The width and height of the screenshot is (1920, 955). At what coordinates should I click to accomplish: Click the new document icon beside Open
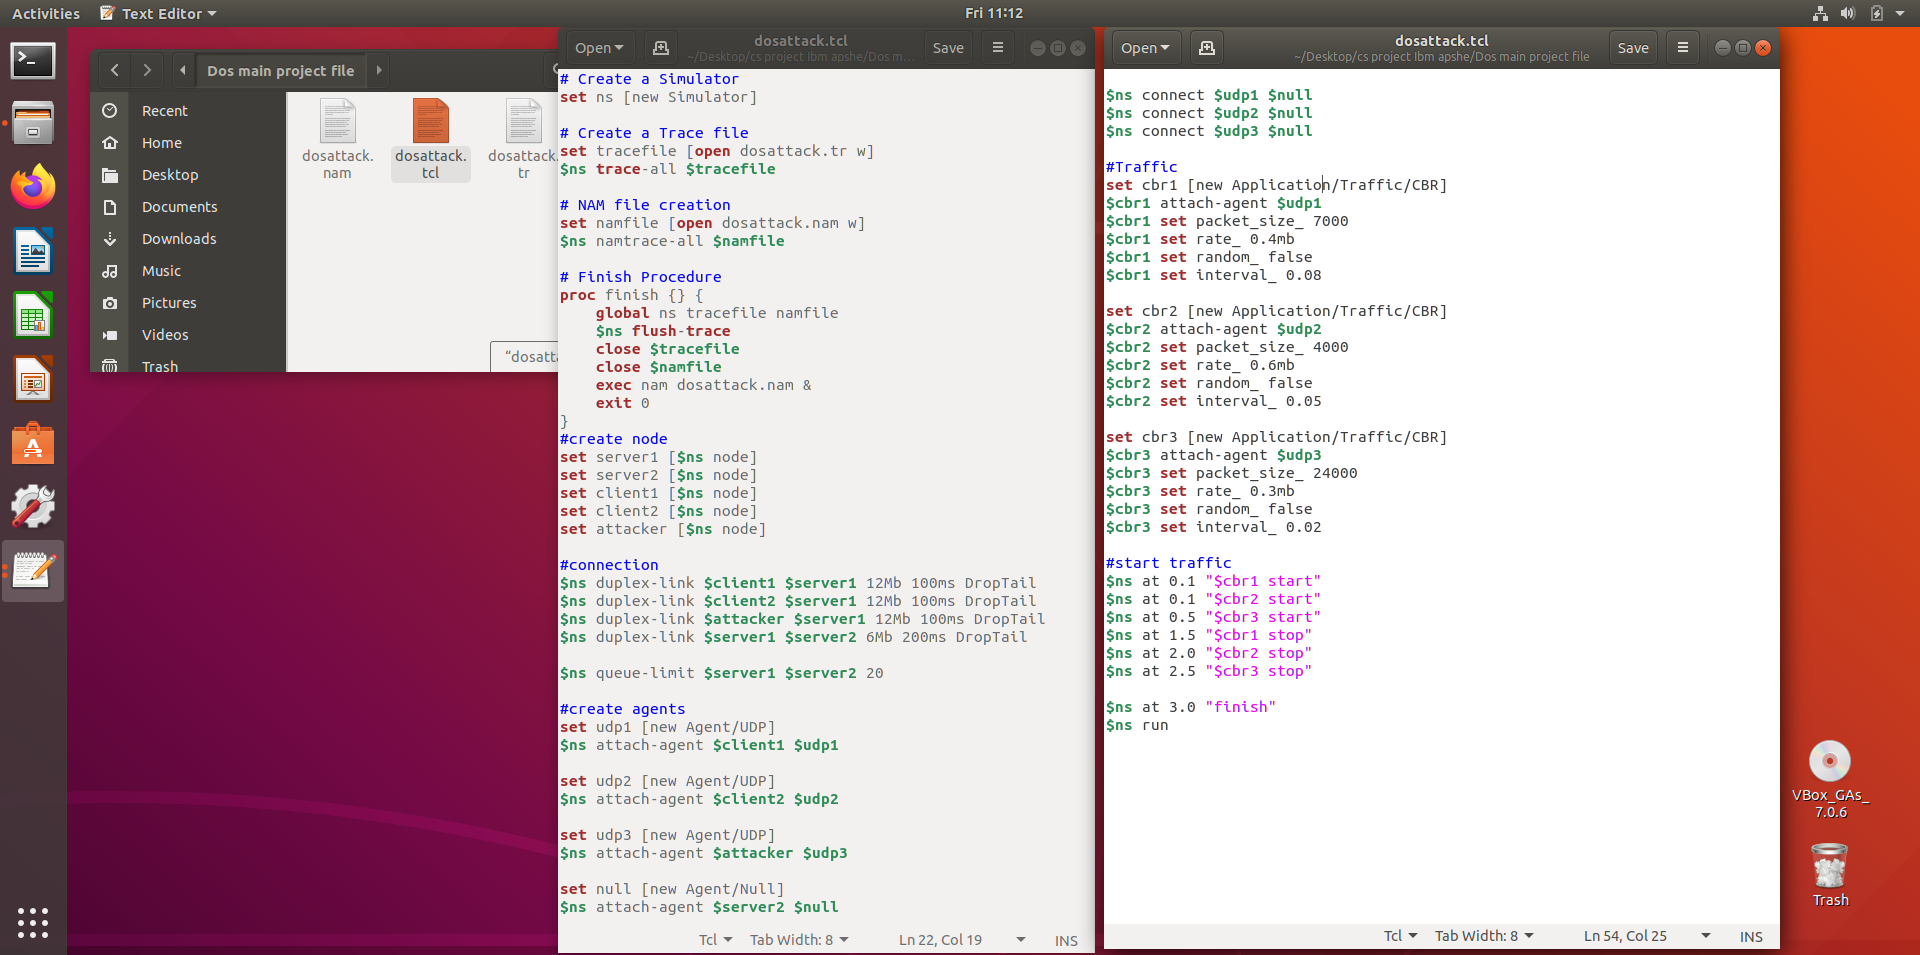1206,47
